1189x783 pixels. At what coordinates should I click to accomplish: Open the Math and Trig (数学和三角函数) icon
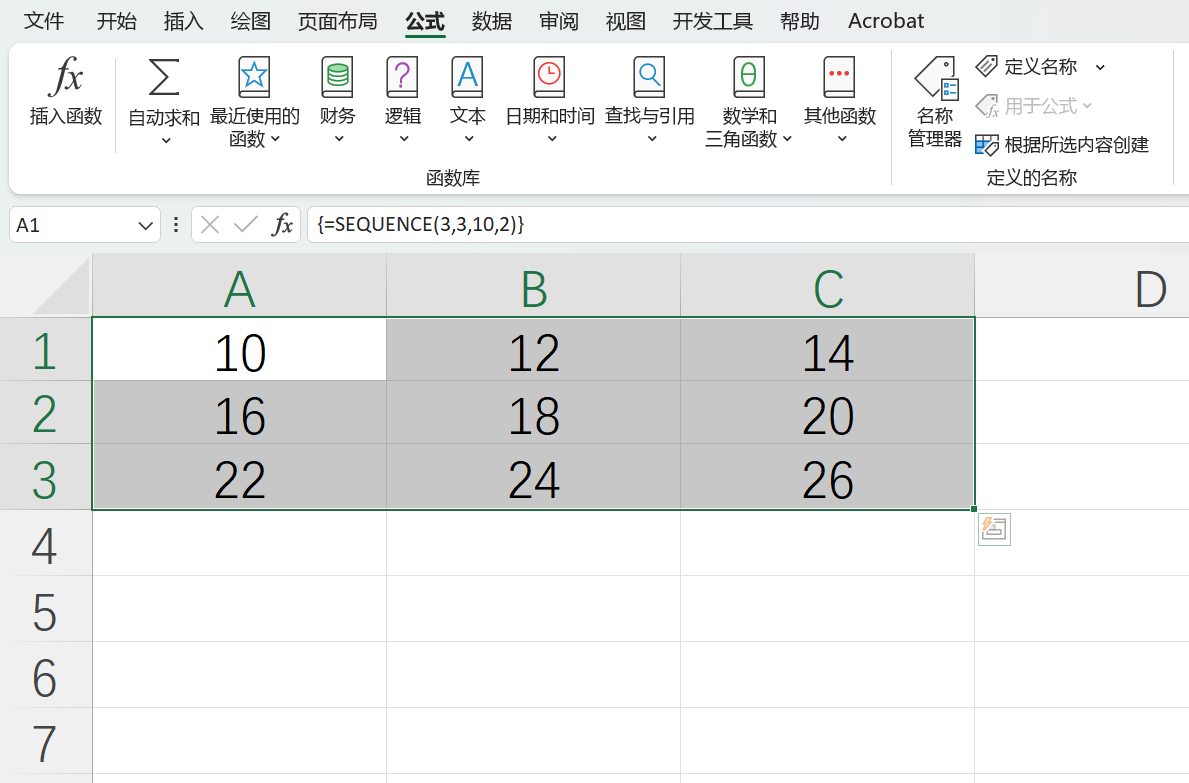[749, 77]
